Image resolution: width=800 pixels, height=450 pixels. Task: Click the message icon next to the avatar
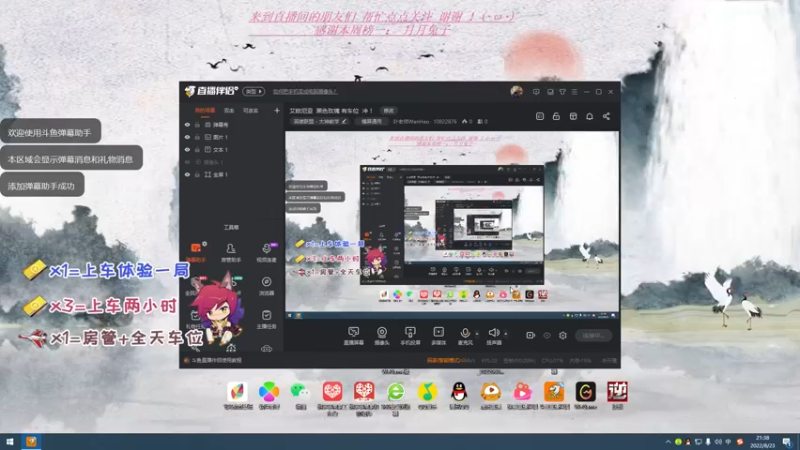tap(536, 92)
